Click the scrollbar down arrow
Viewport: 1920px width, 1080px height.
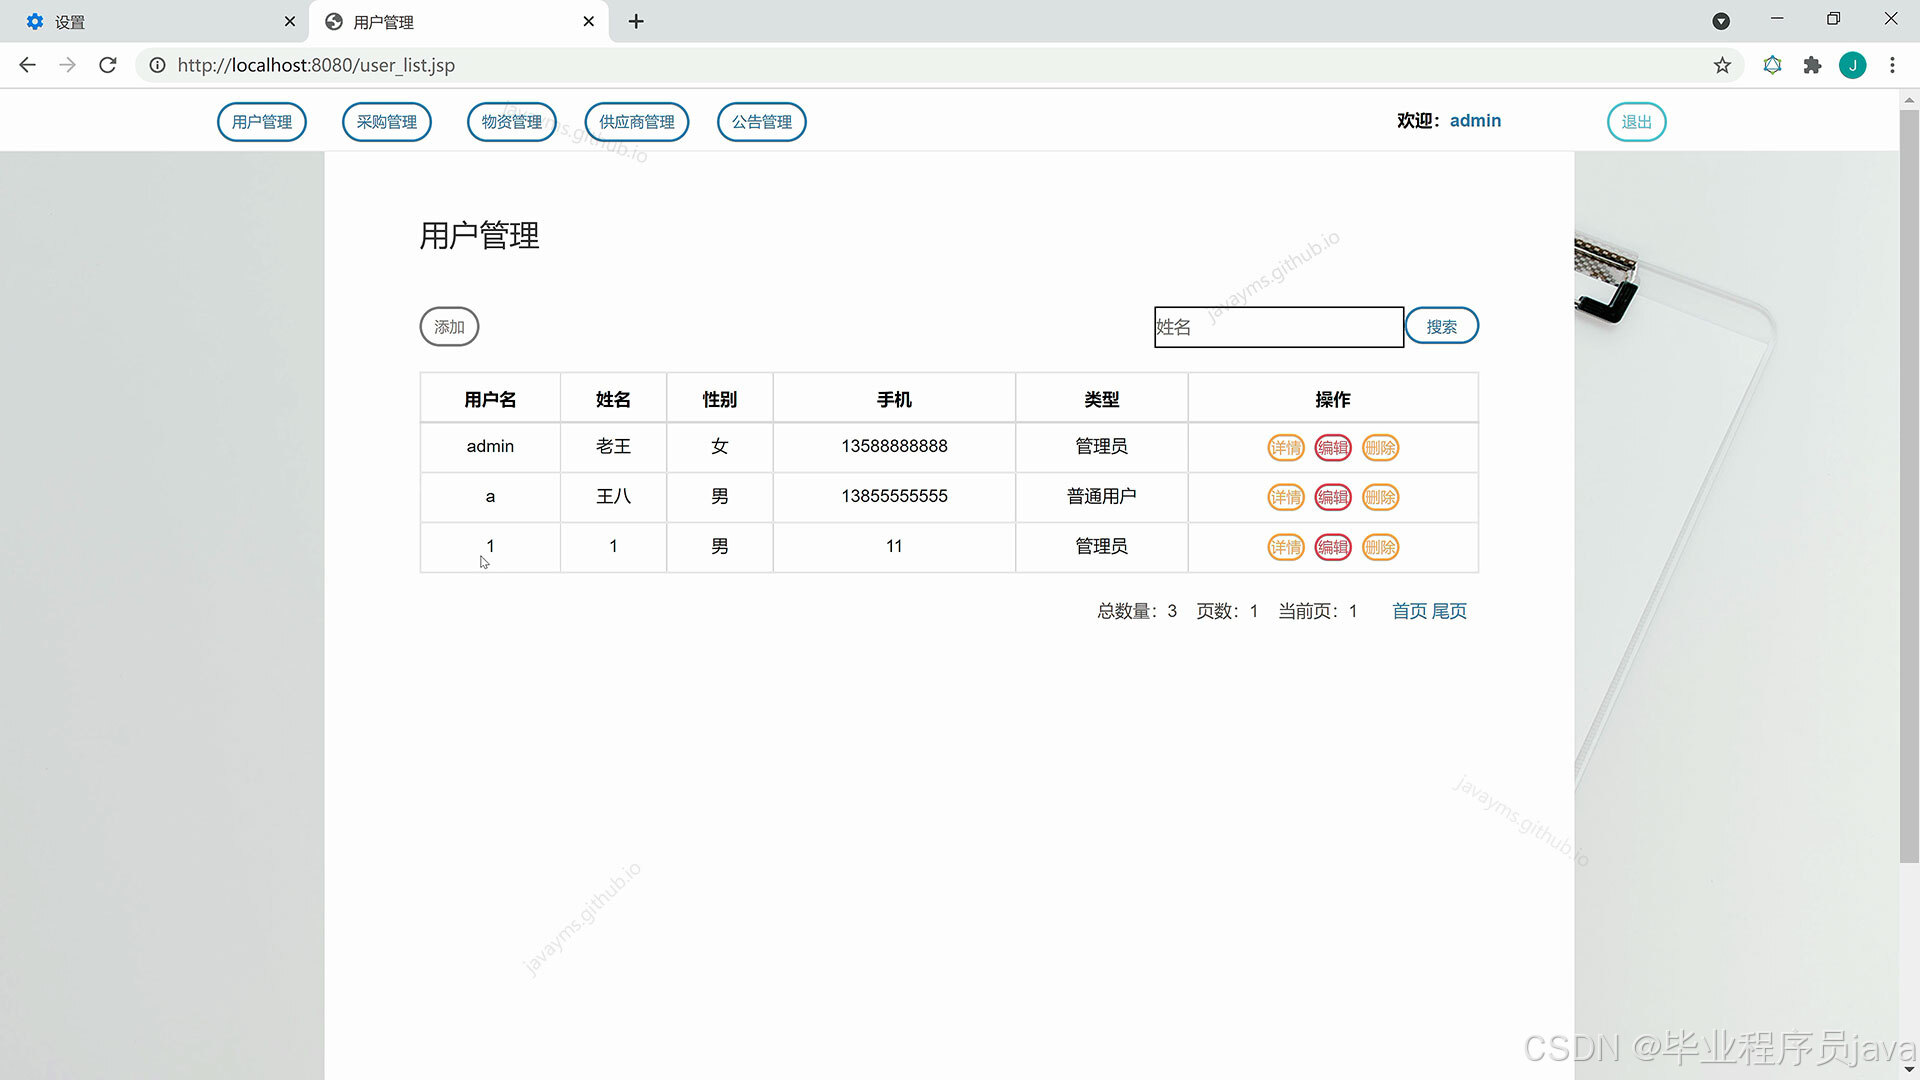click(1909, 1070)
